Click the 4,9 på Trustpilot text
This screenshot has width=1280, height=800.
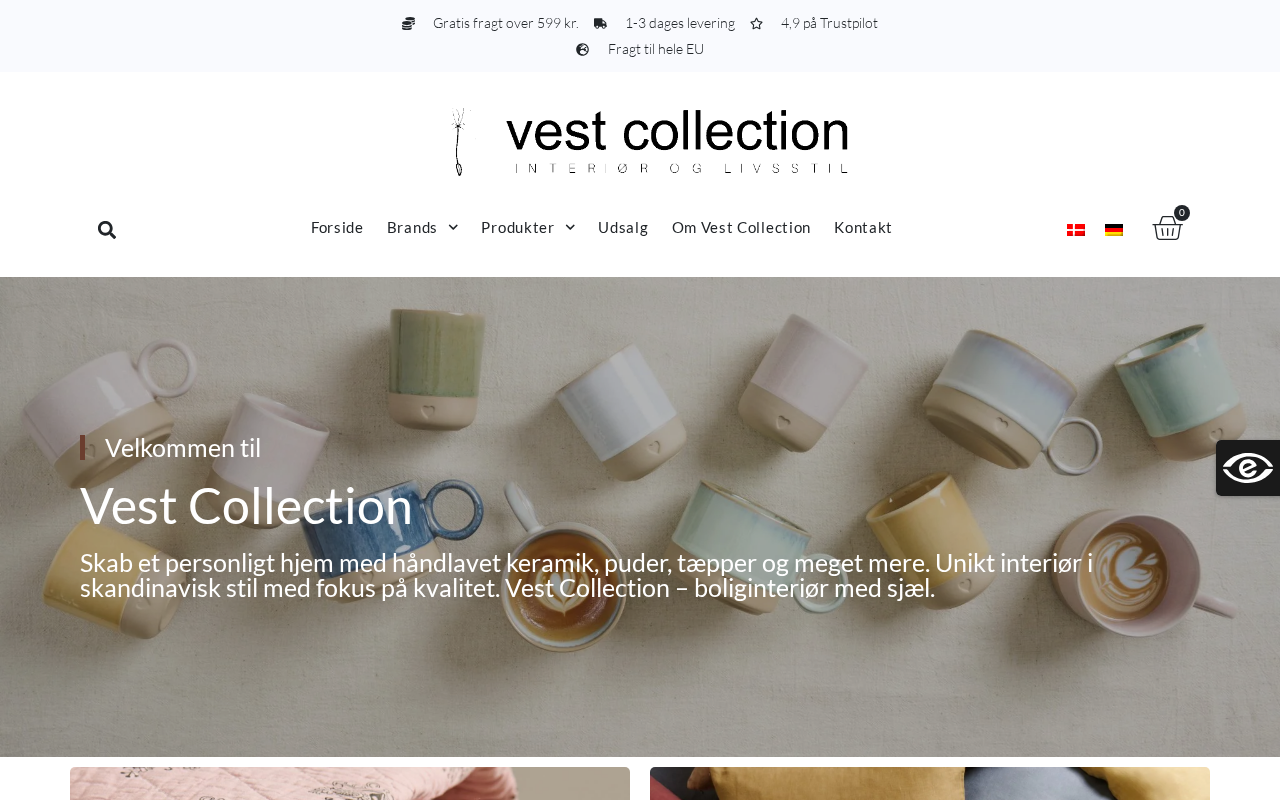[829, 23]
